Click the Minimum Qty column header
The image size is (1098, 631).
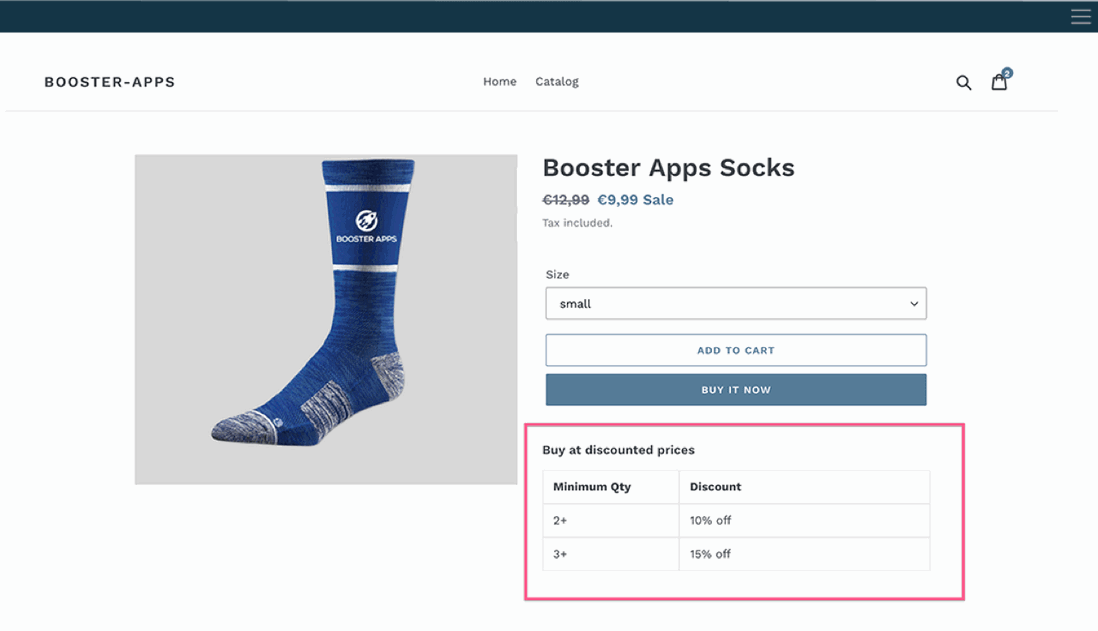592,487
